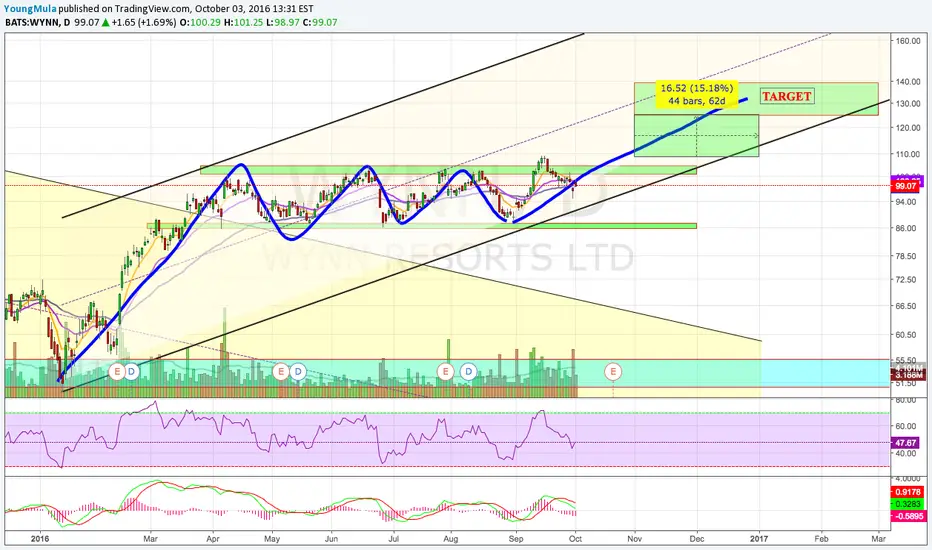Click the Oct label on time axis
Viewport: 932px width, 550px height.
pyautogui.click(x=575, y=539)
